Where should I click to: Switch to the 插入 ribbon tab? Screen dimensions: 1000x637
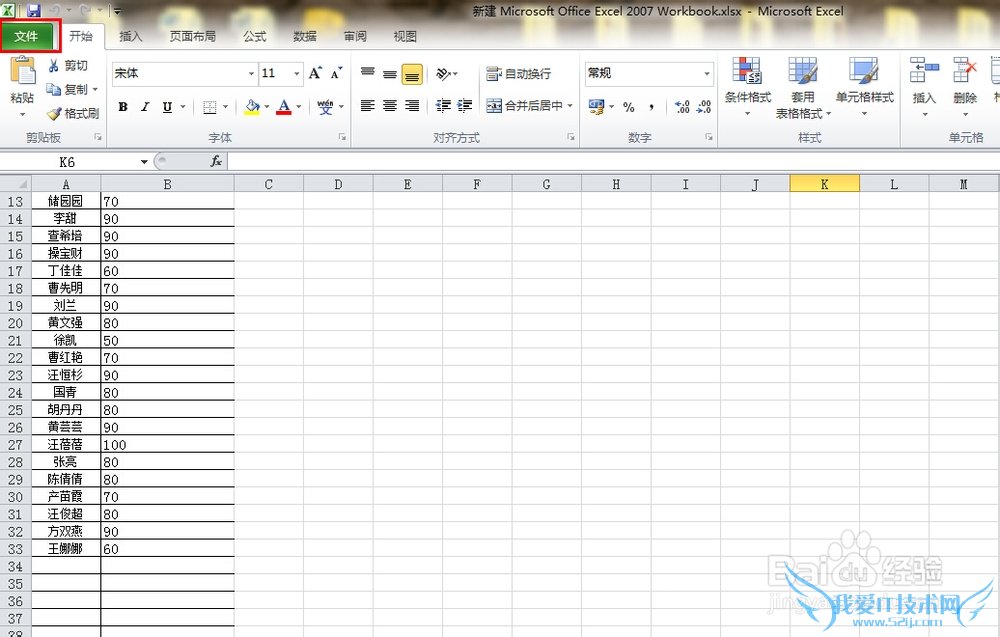131,36
